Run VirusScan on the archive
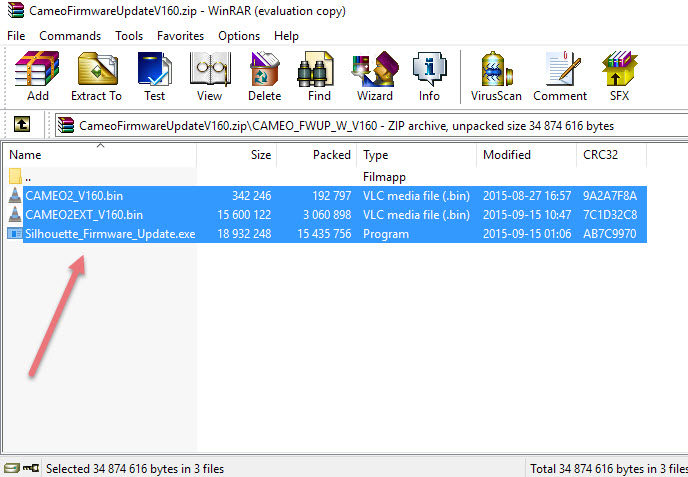The height and width of the screenshot is (477, 688). coord(496,75)
